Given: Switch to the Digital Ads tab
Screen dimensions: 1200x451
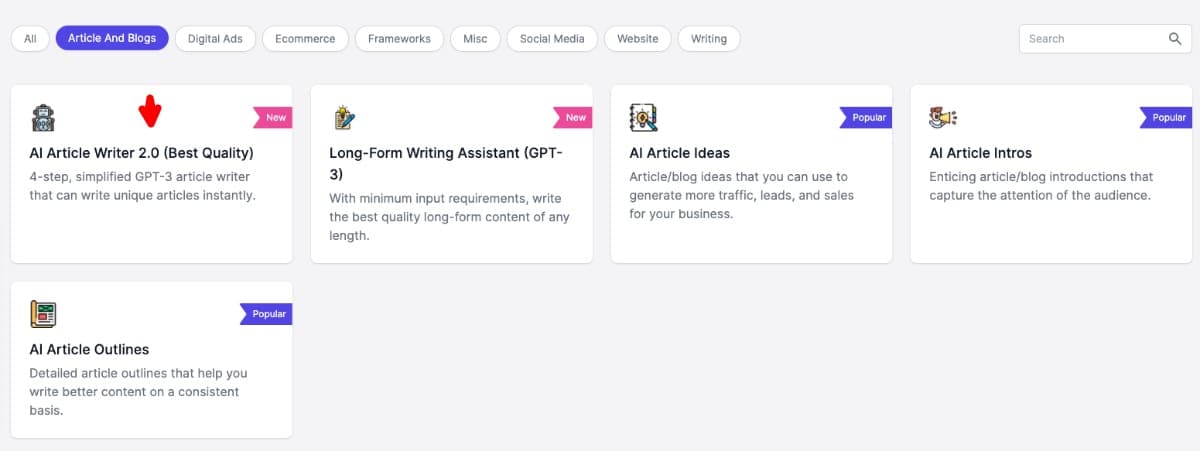Looking at the screenshot, I should click(215, 39).
